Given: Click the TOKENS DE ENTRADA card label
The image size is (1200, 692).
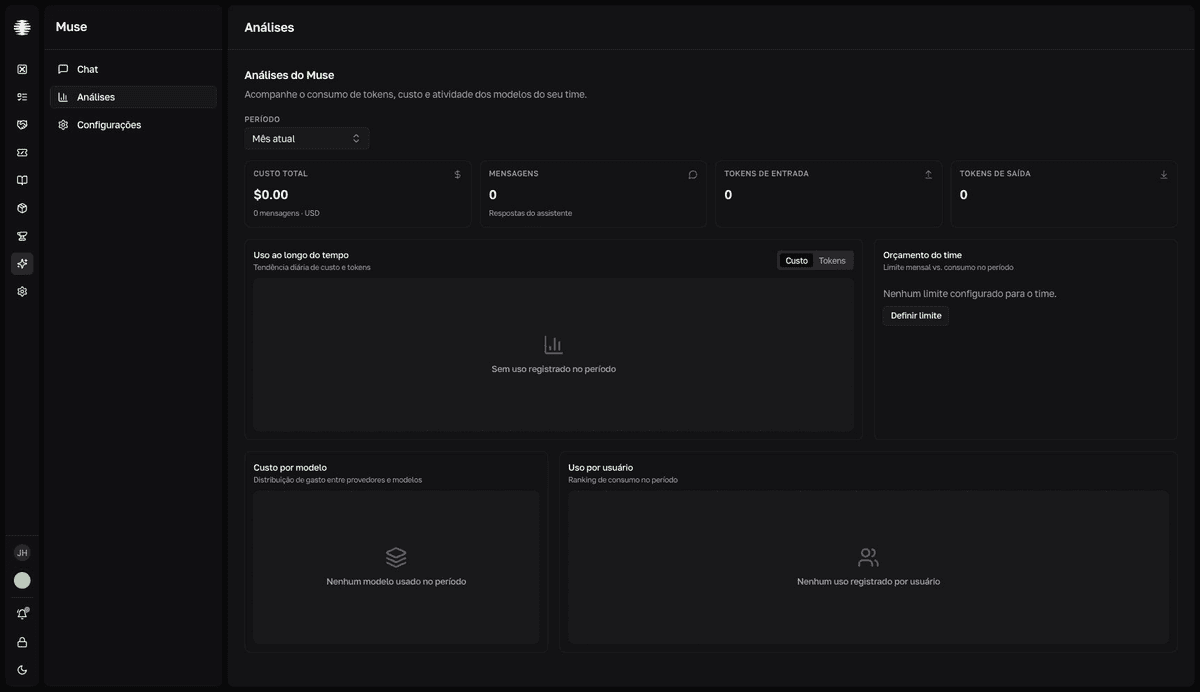Looking at the screenshot, I should pyautogui.click(x=767, y=173).
